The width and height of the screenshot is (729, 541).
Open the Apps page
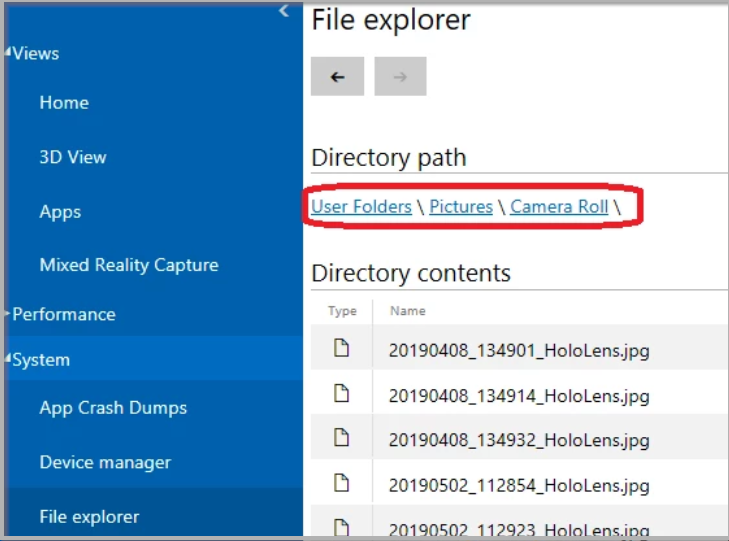[60, 212]
